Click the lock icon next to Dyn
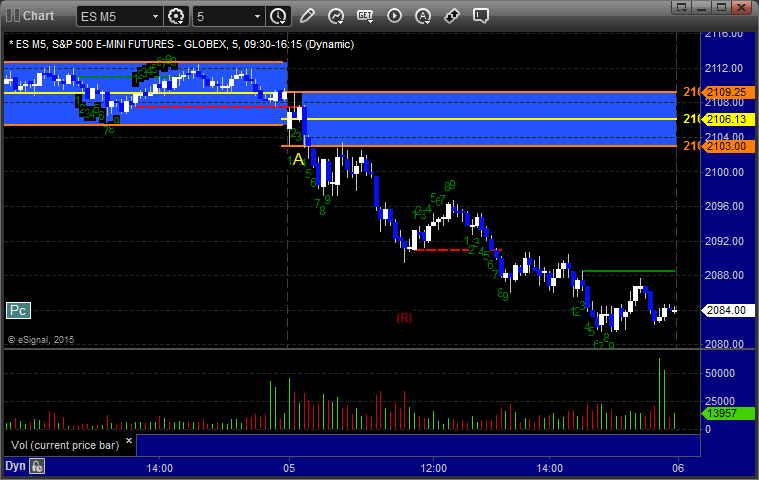Screen dimensions: 759x480 click(x=37, y=466)
